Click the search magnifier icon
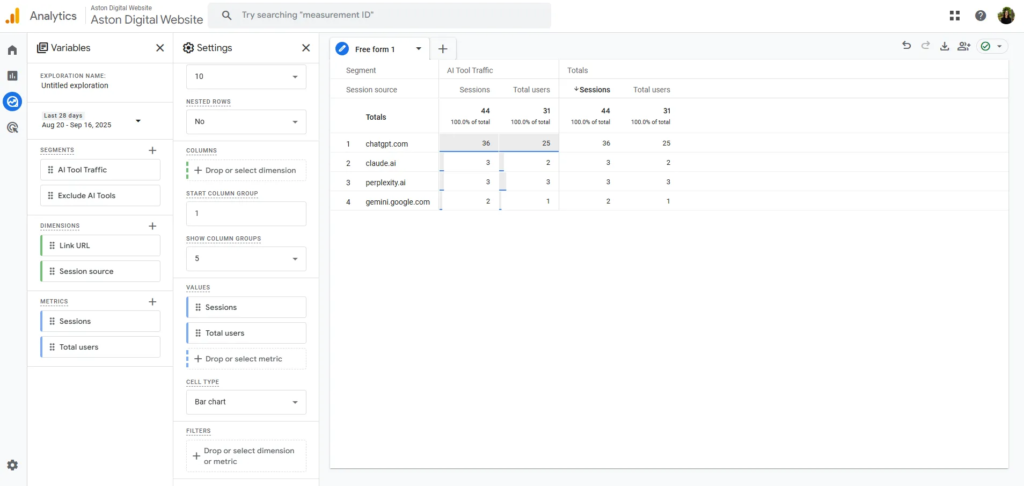1024x486 pixels. coord(227,15)
